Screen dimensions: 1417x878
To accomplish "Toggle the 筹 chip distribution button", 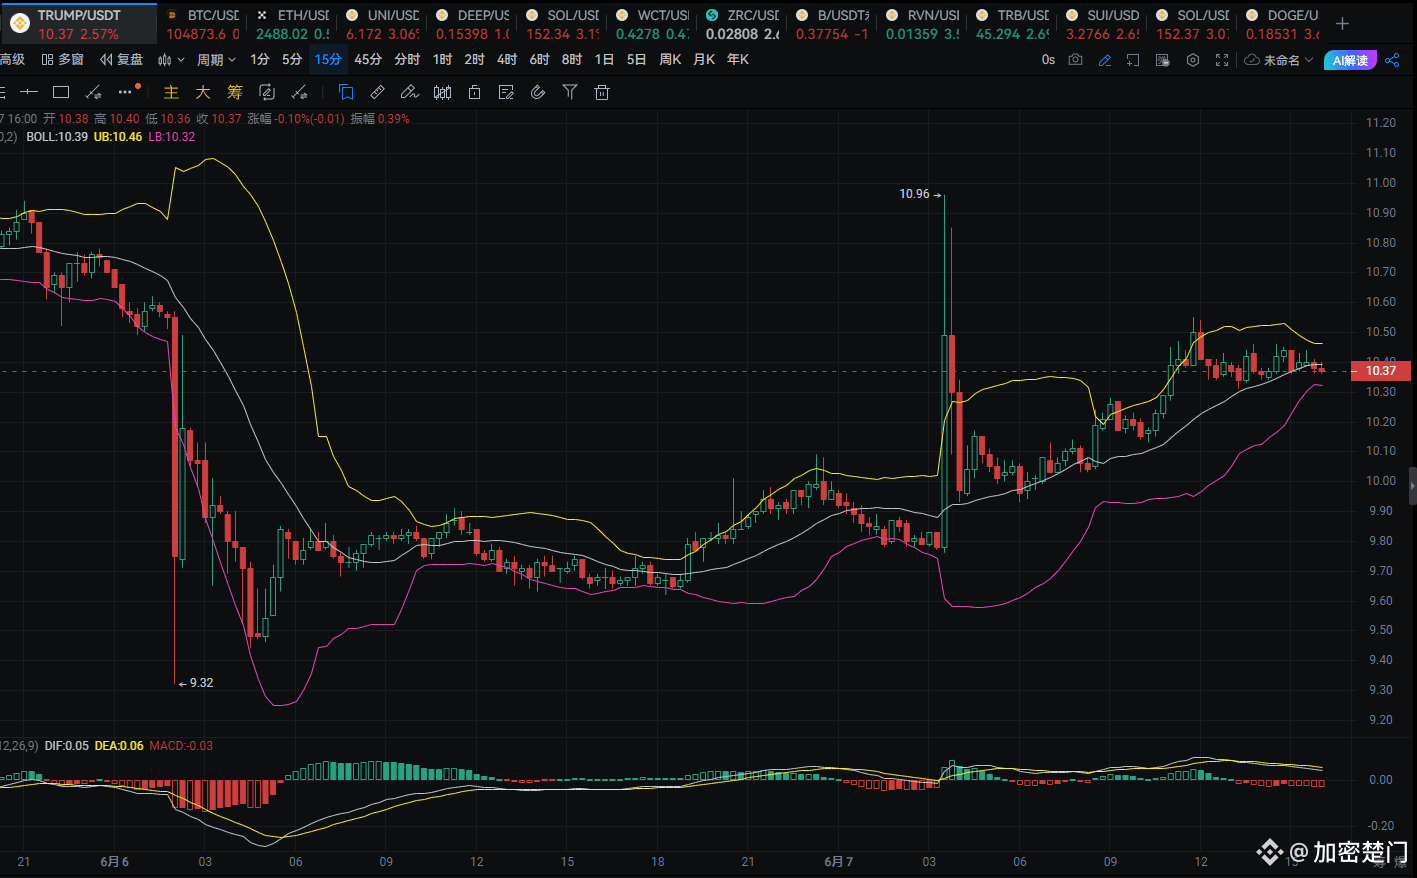I will pos(235,92).
